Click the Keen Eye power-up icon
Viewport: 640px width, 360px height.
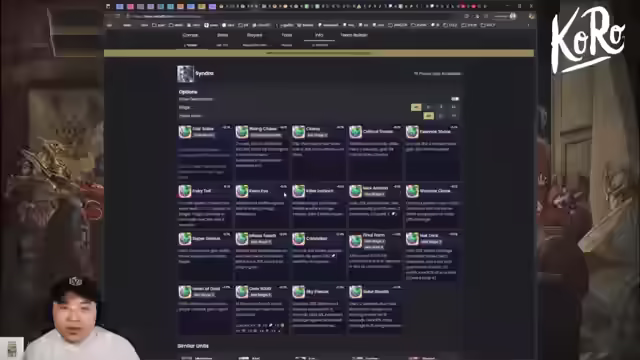coord(242,191)
